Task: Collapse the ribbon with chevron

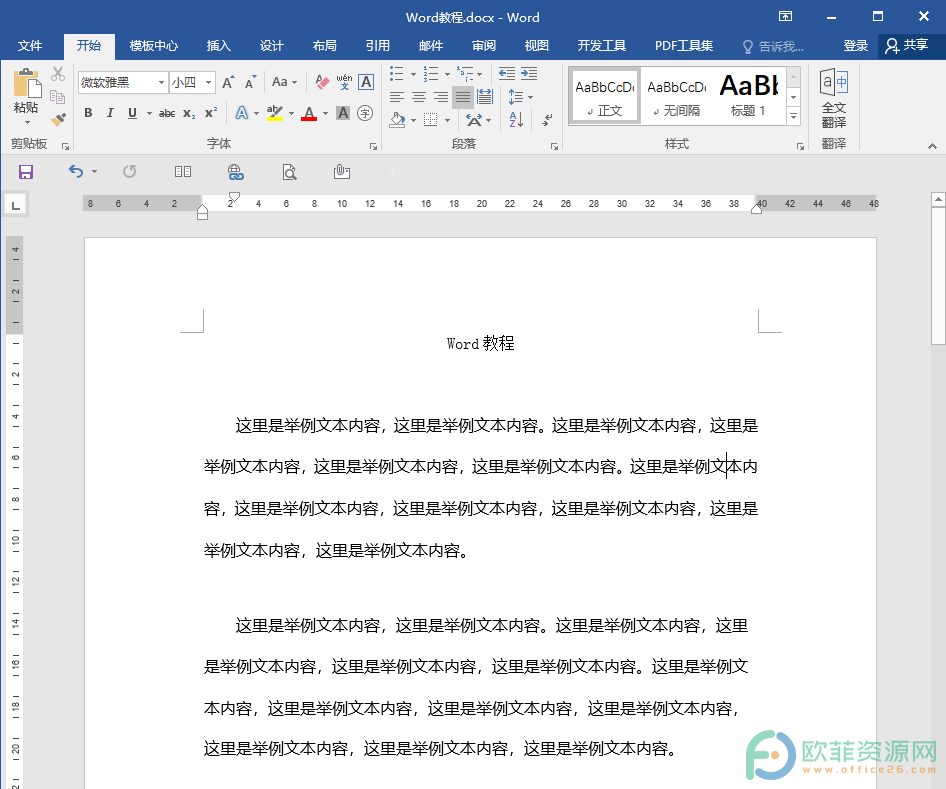Action: pos(932,146)
